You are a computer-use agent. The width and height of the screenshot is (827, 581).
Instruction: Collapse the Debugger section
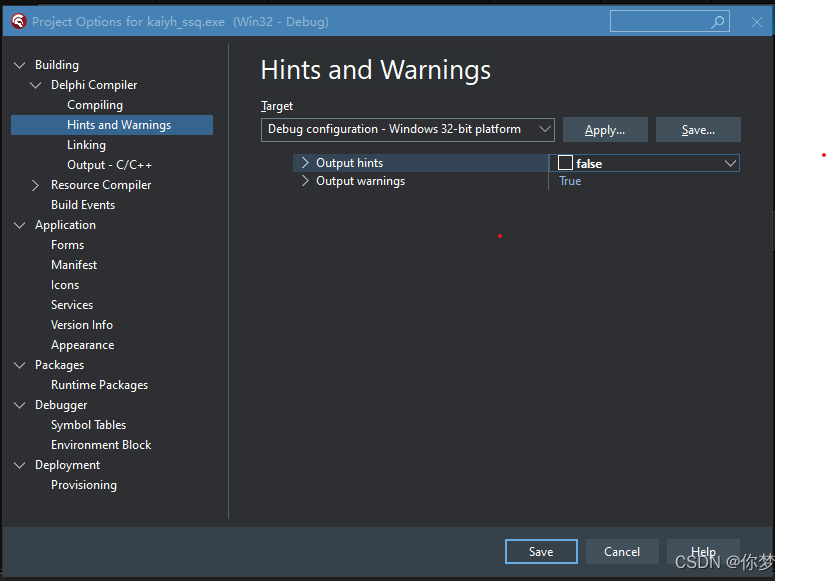tap(19, 404)
